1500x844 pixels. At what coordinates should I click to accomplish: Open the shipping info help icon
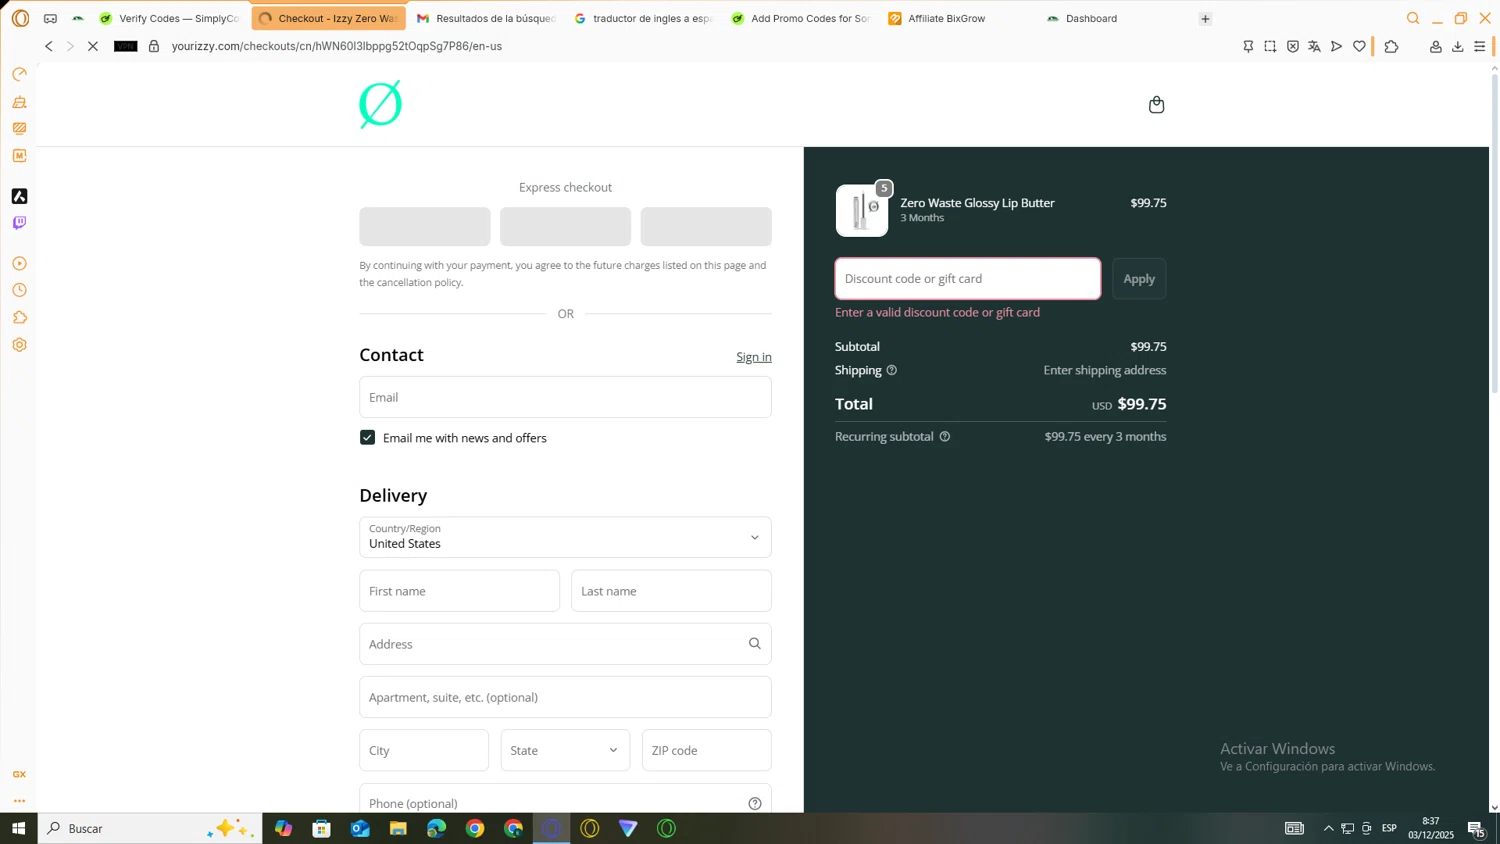pyautogui.click(x=892, y=370)
